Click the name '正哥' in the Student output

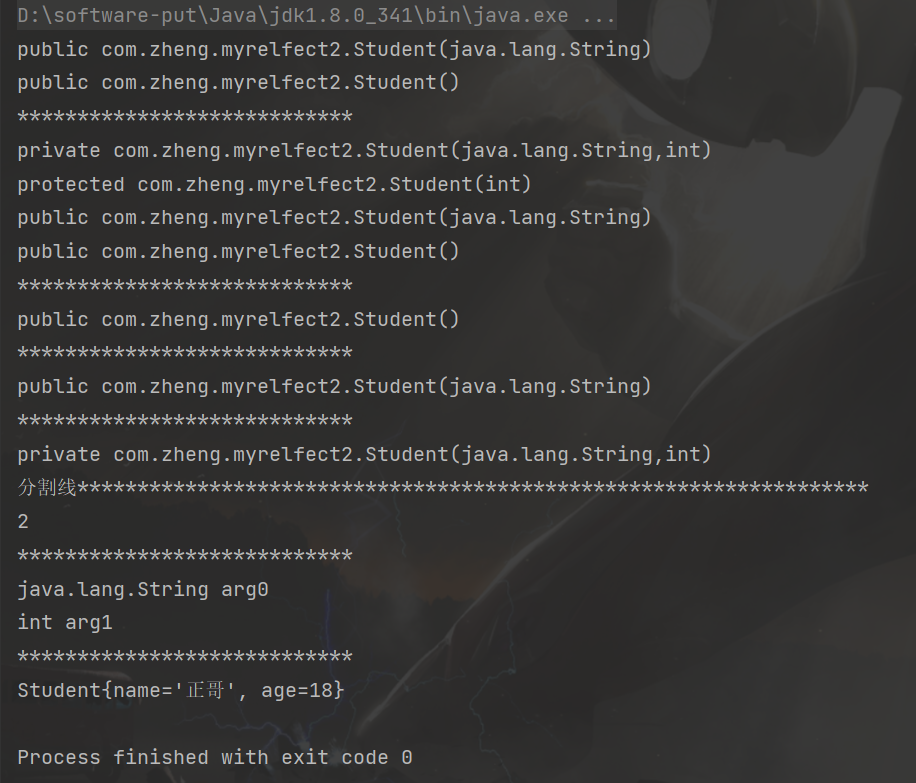tap(202, 690)
